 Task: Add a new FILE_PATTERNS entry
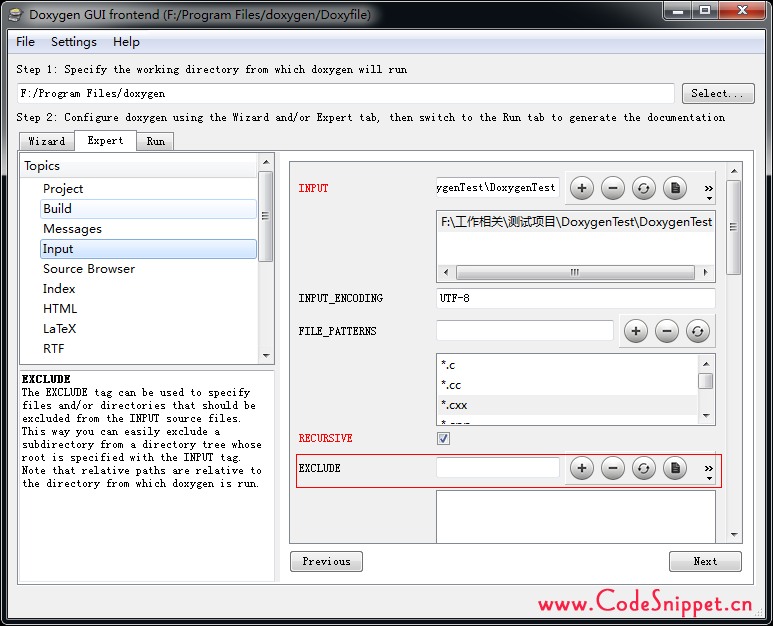pyautogui.click(x=636, y=331)
